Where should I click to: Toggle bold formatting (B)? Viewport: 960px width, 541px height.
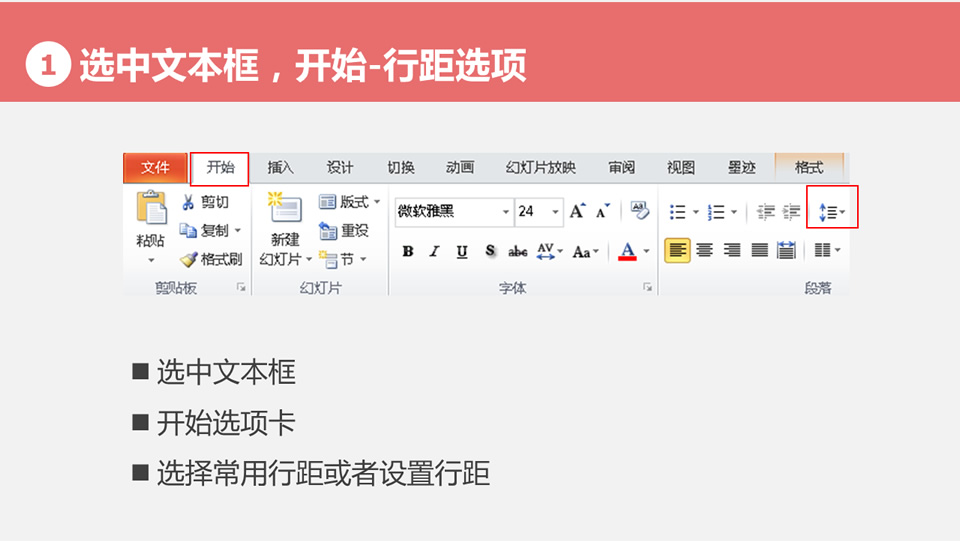click(x=408, y=251)
